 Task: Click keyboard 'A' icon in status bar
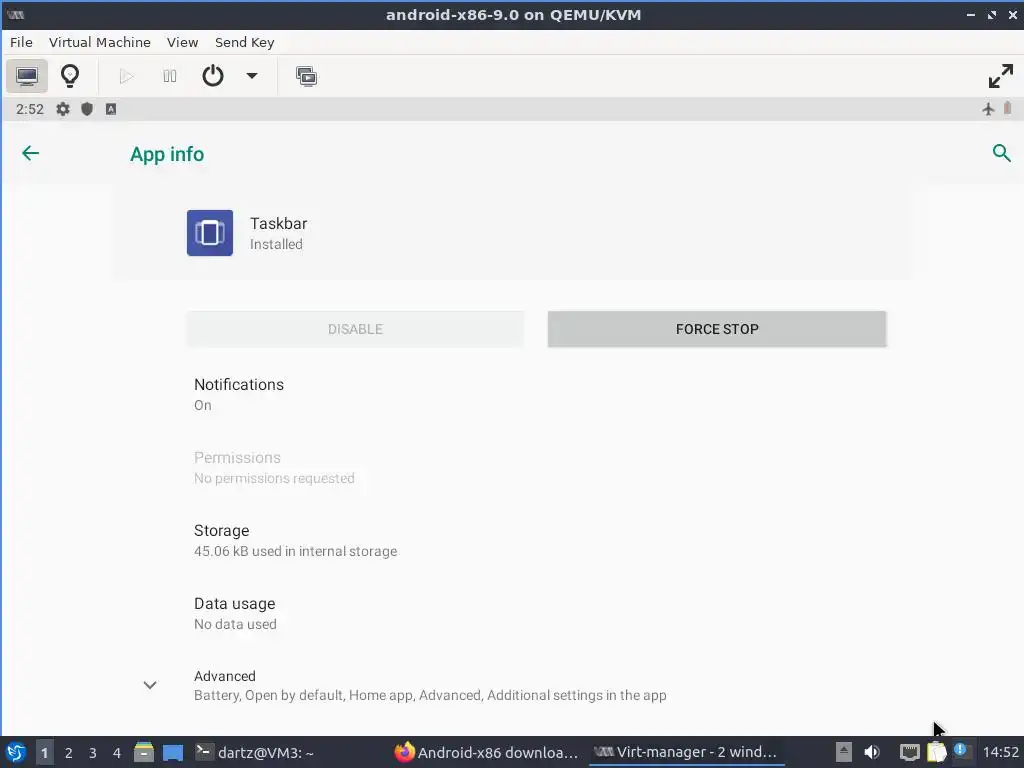pos(111,109)
